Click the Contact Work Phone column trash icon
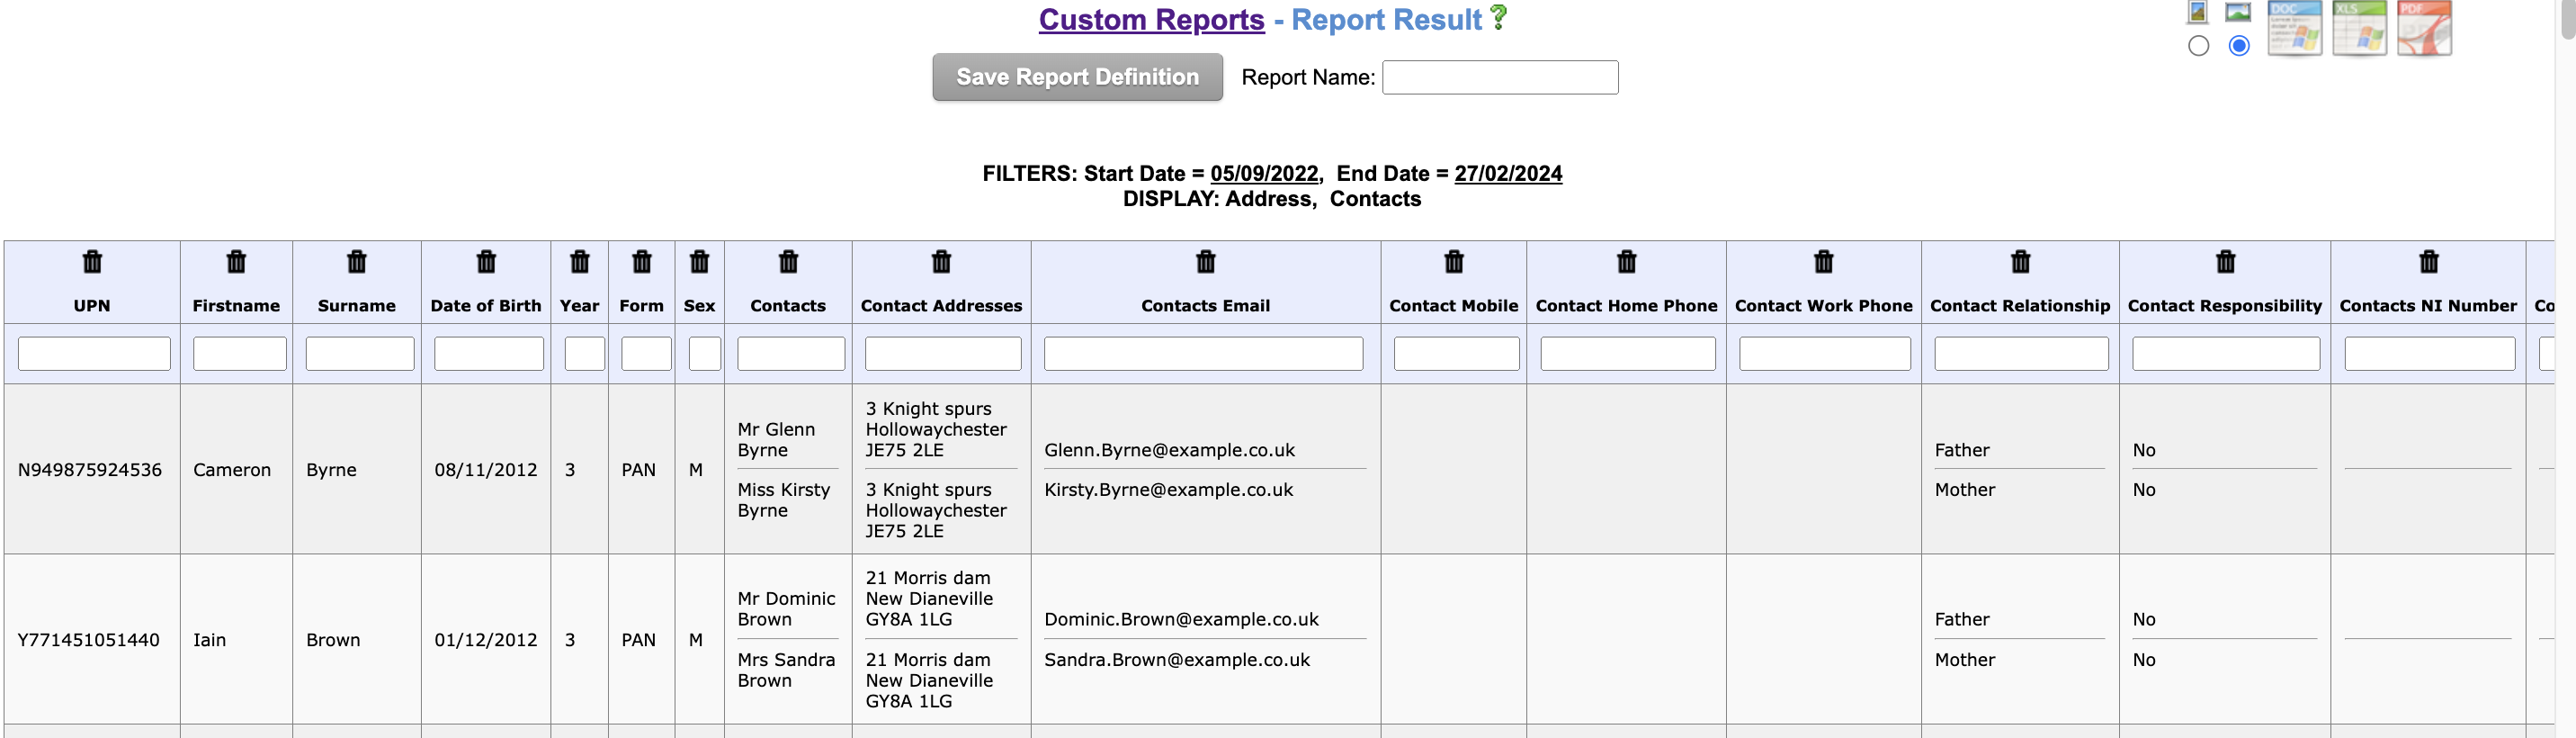 tap(1824, 262)
